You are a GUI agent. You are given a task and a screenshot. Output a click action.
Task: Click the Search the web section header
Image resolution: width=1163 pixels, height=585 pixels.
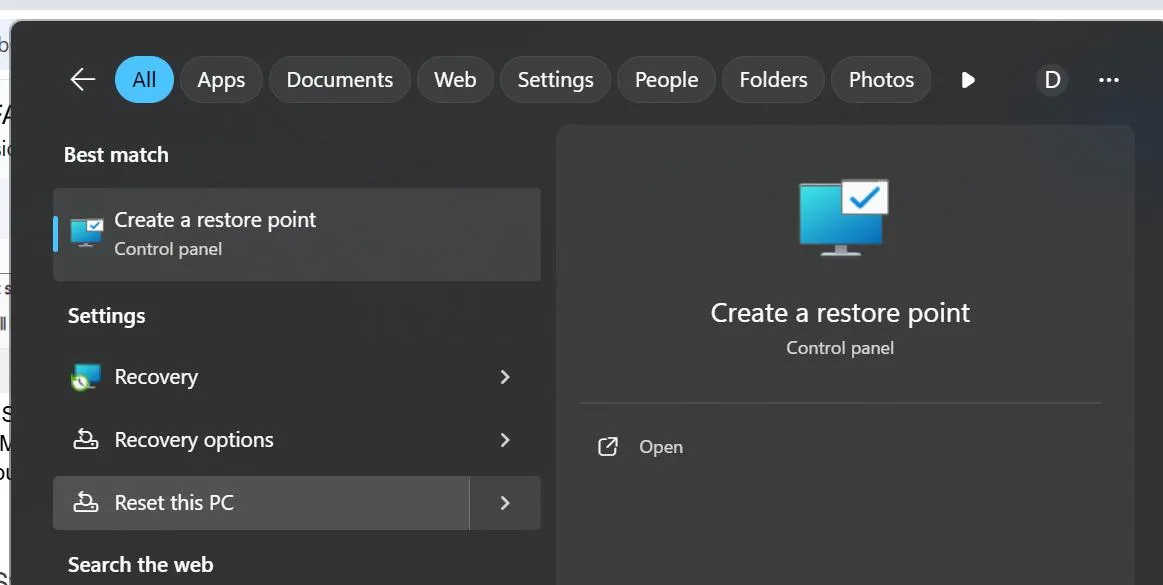point(140,564)
